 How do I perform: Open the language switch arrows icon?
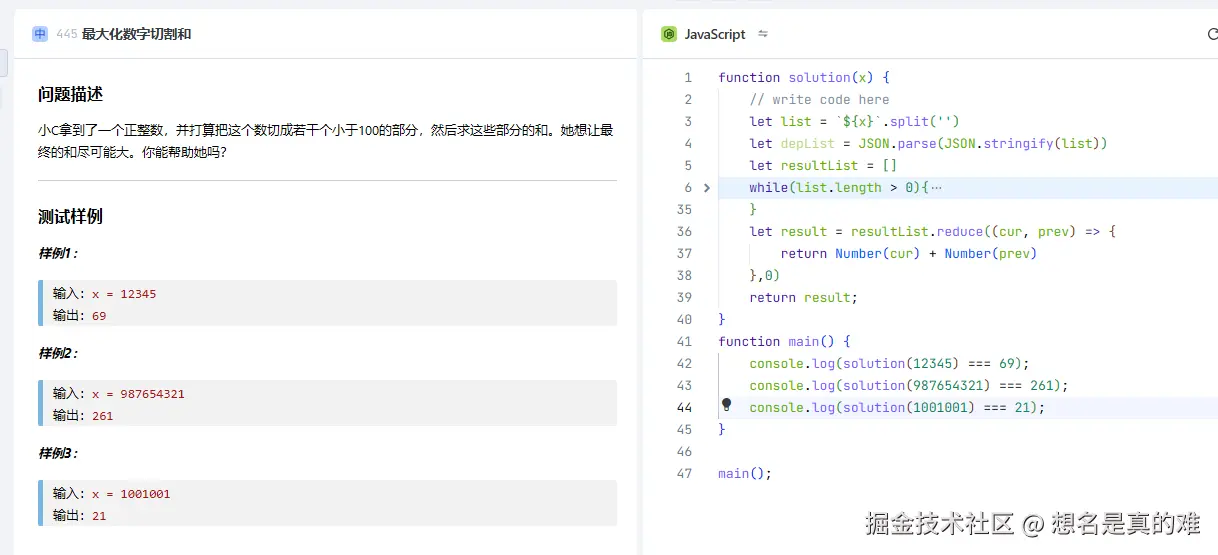763,34
